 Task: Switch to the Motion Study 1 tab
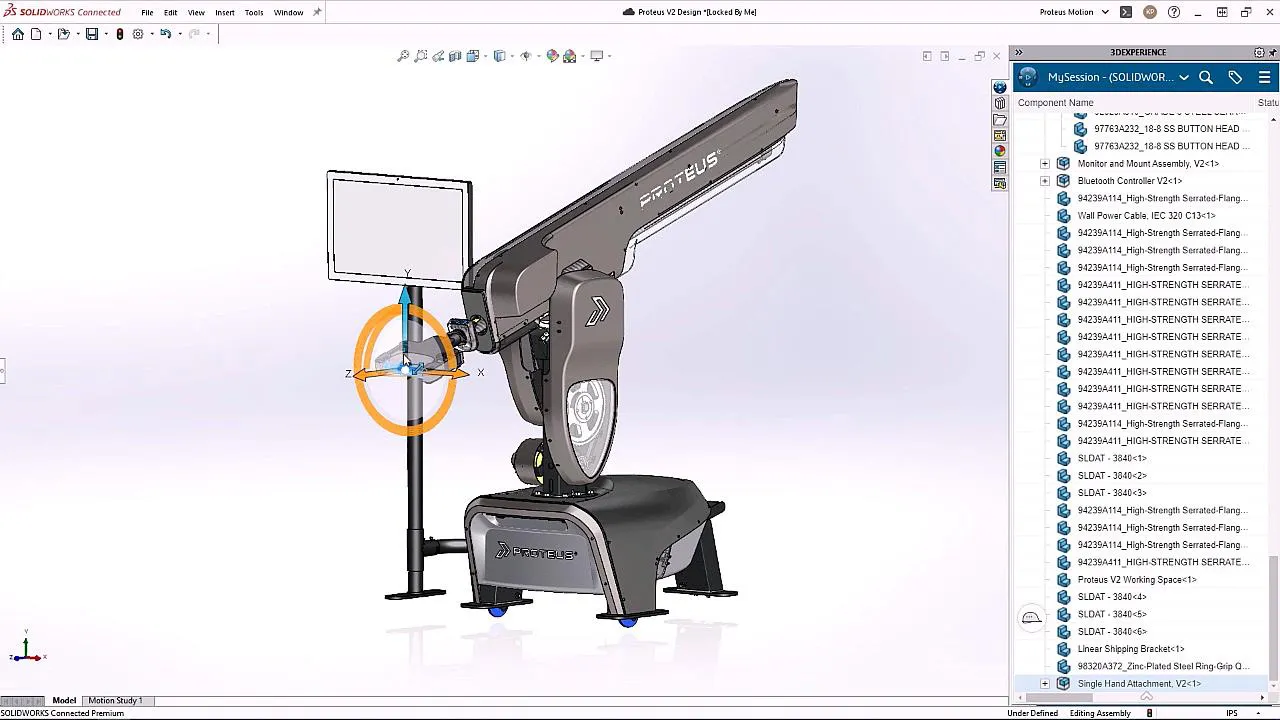[x=117, y=700]
